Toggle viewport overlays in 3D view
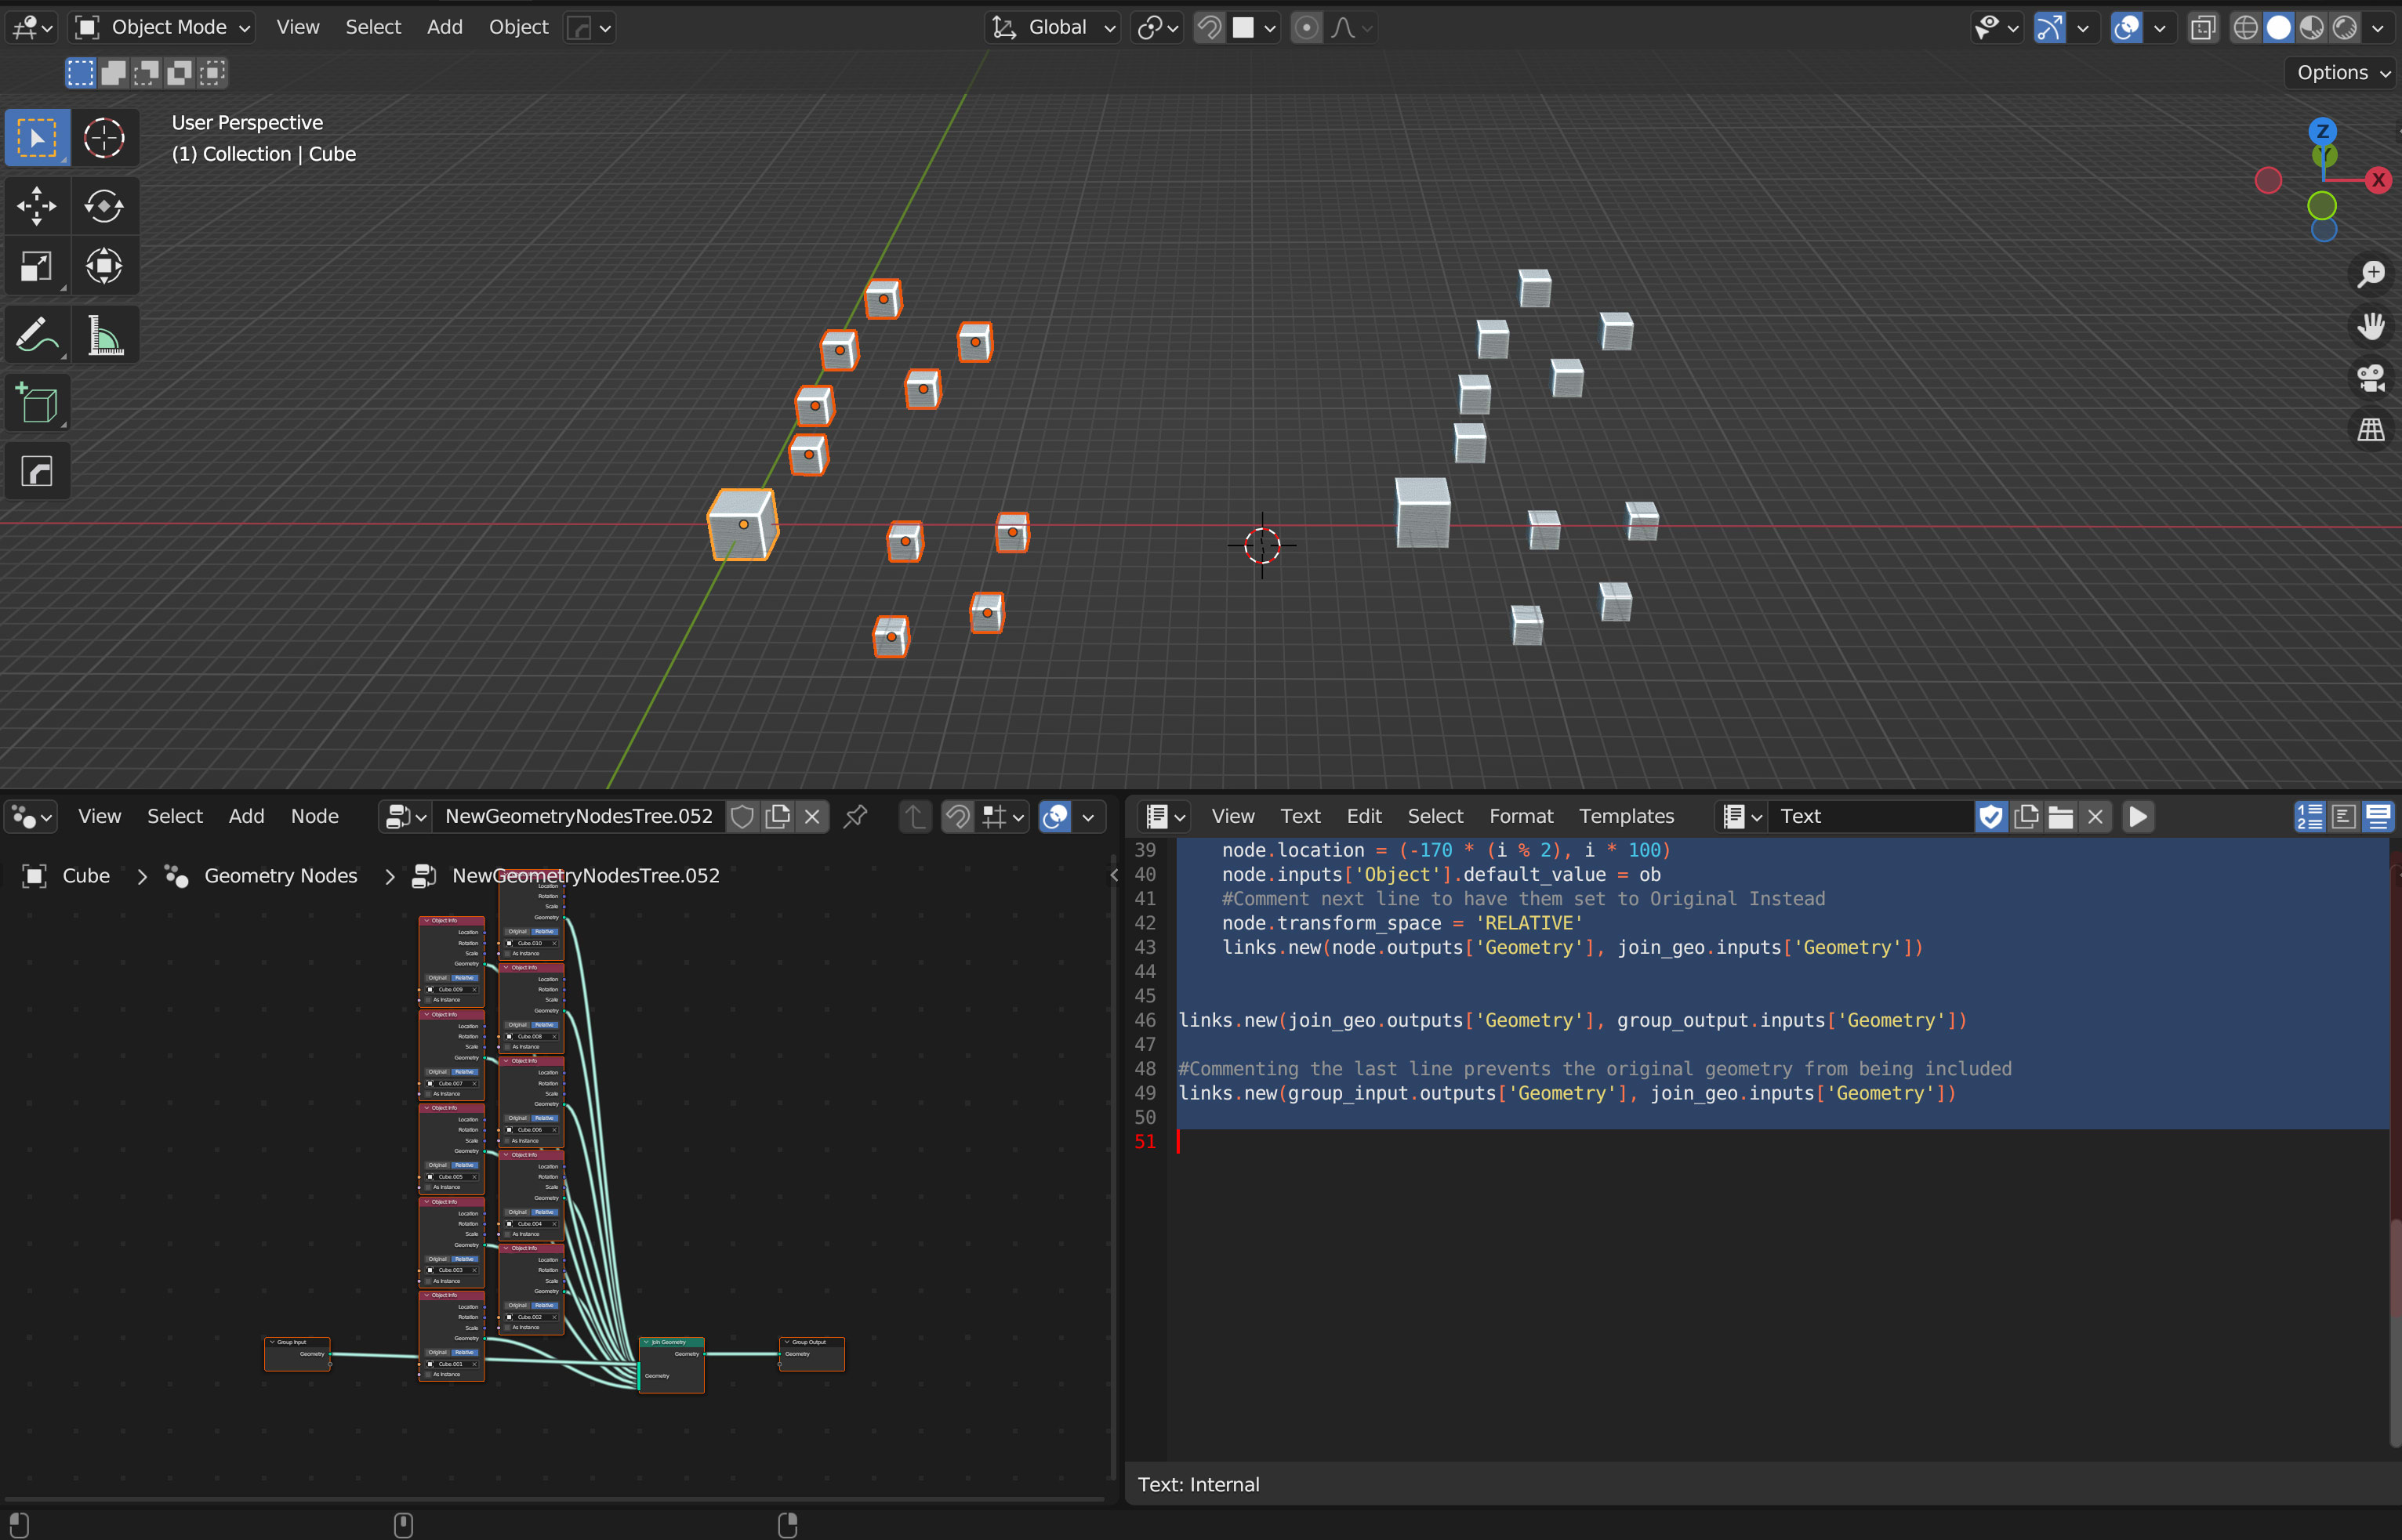Image resolution: width=2402 pixels, height=1540 pixels. point(2126,27)
